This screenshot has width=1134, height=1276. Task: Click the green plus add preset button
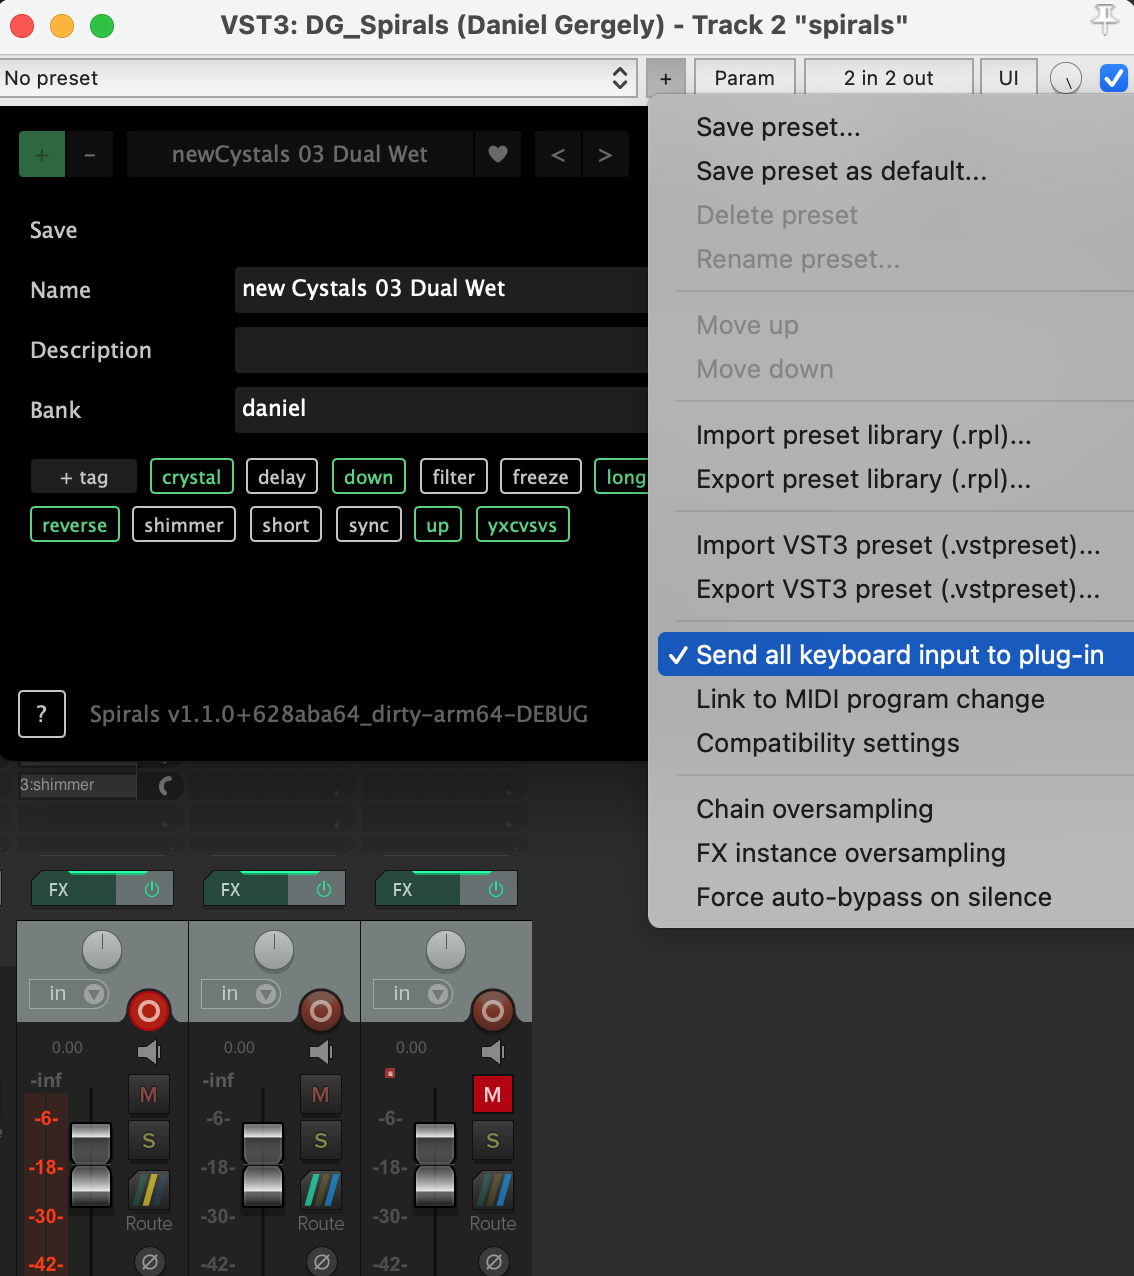(x=42, y=154)
